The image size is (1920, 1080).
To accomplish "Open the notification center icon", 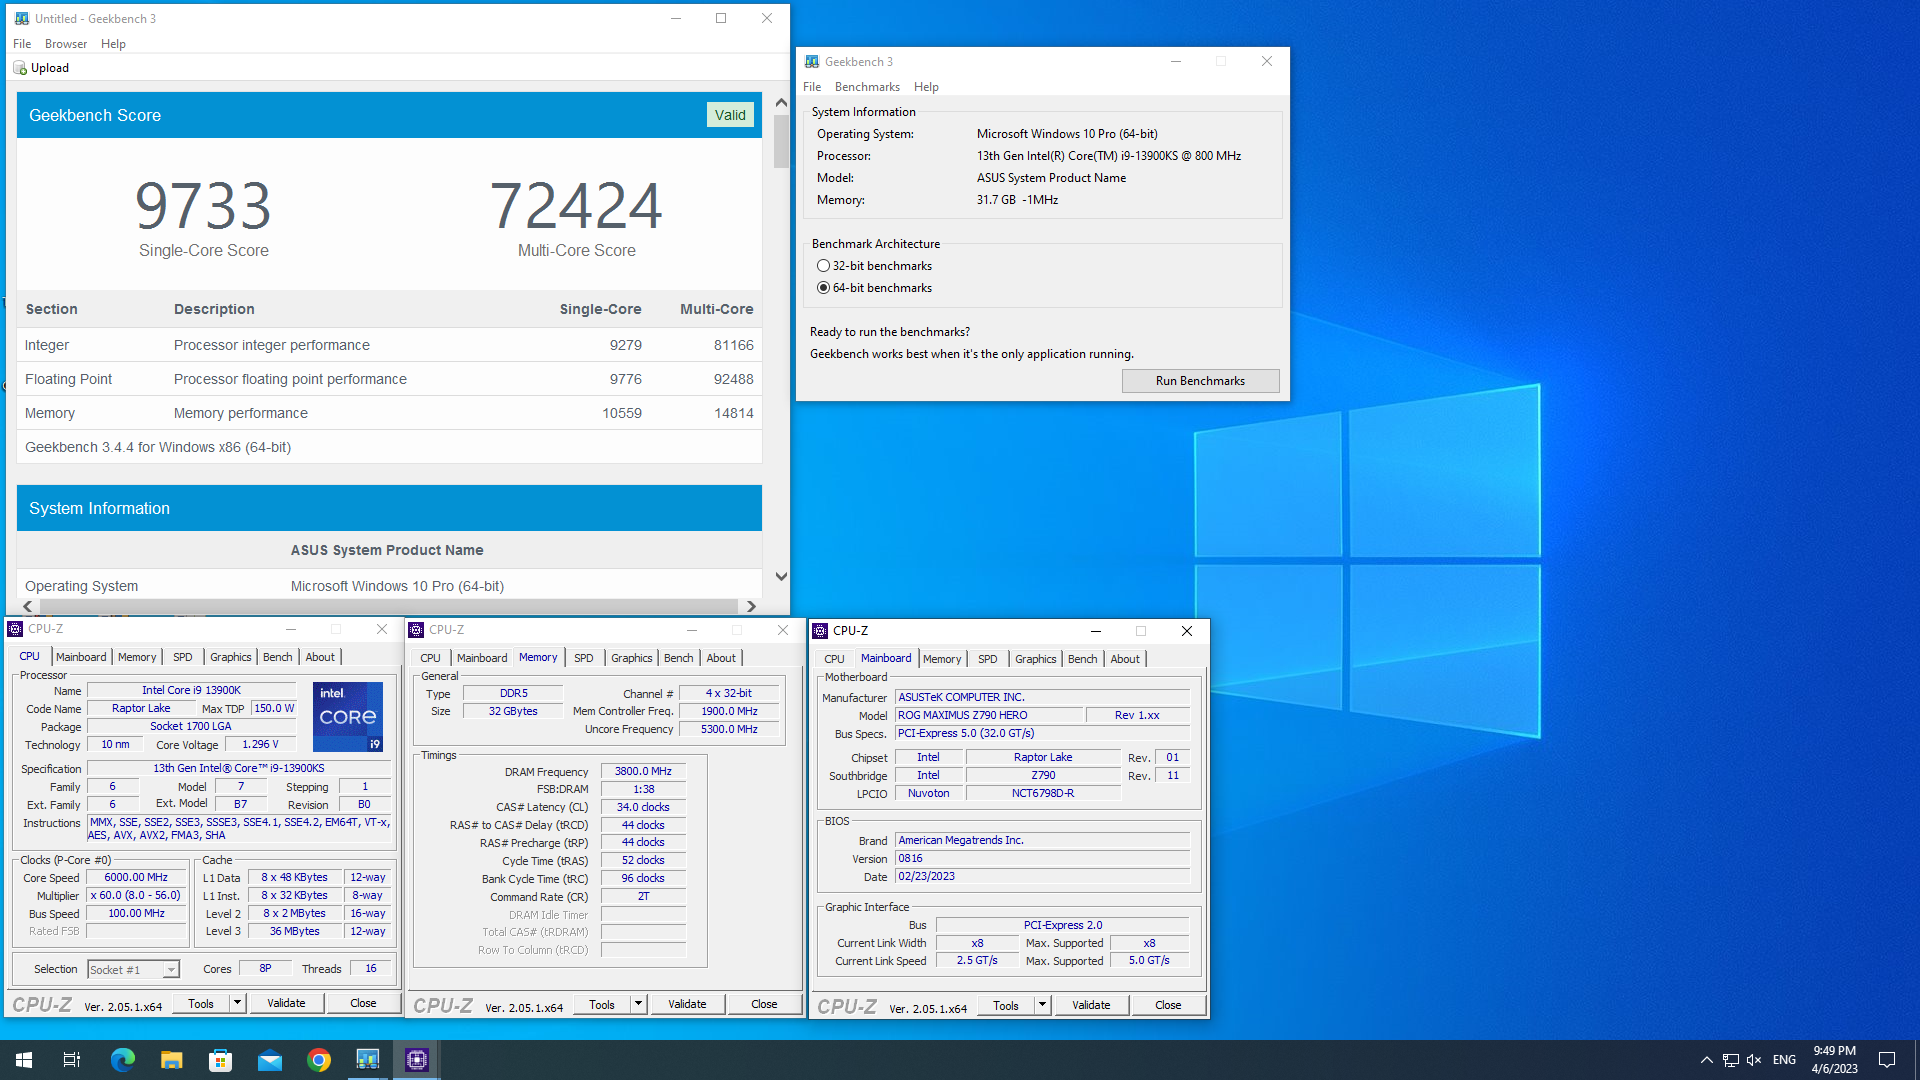I will coord(1887,1060).
